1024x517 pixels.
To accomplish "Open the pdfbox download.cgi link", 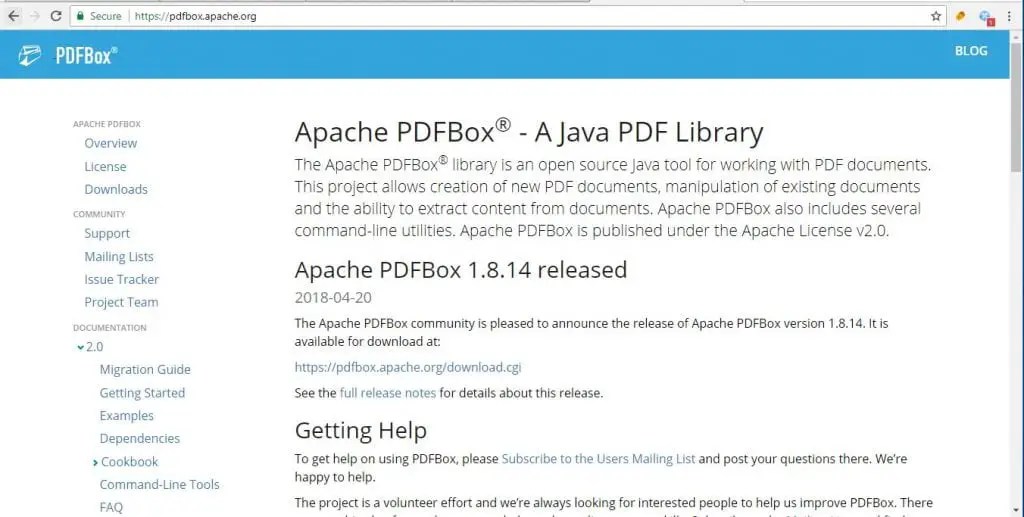I will click(x=408, y=367).
